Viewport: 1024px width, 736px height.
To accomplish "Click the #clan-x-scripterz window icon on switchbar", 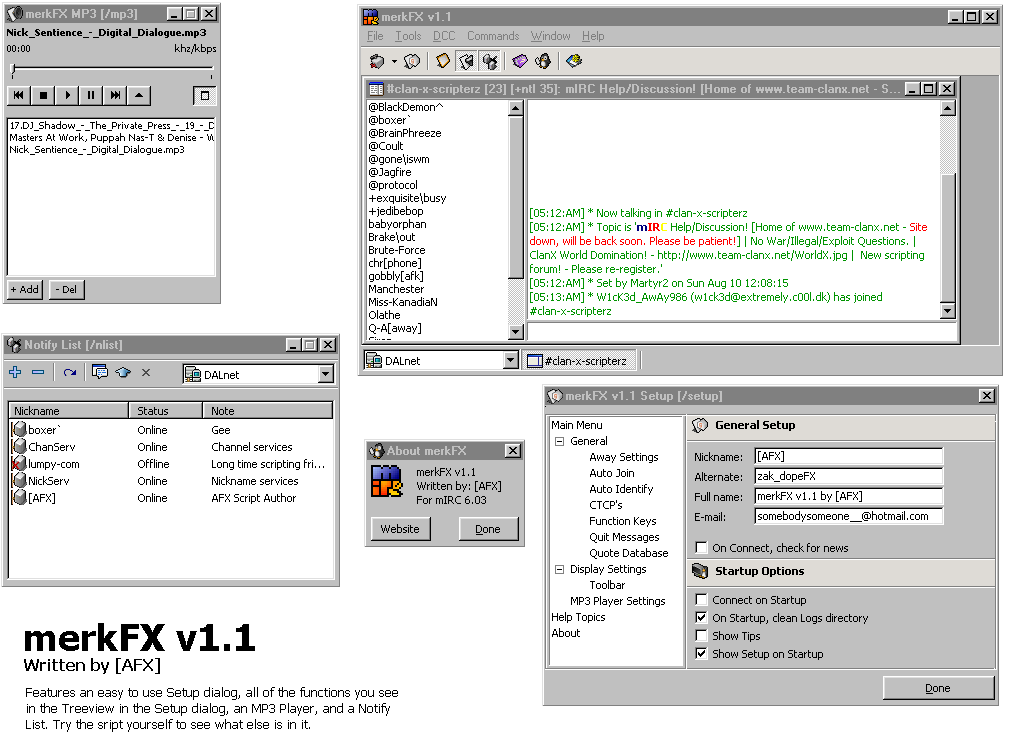I will tap(535, 360).
